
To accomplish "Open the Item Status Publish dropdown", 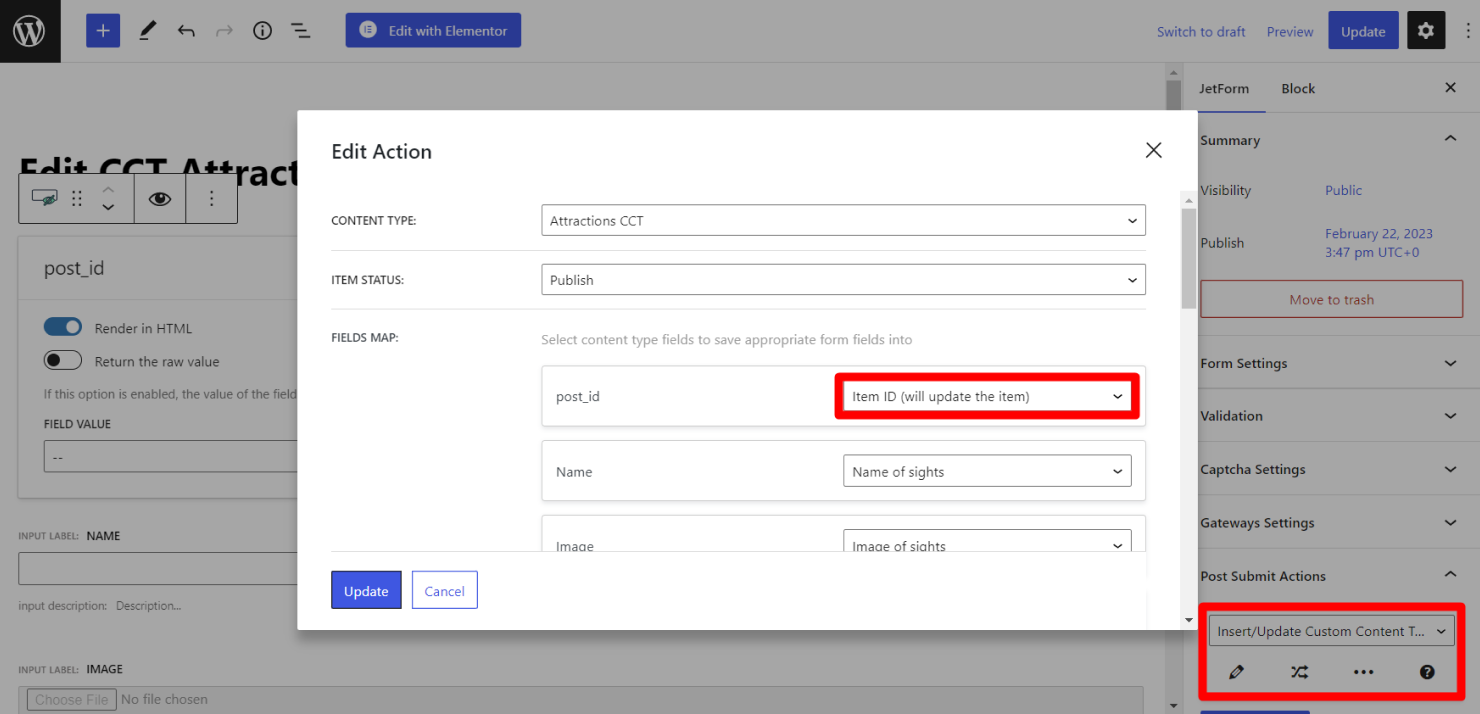I will pos(843,280).
